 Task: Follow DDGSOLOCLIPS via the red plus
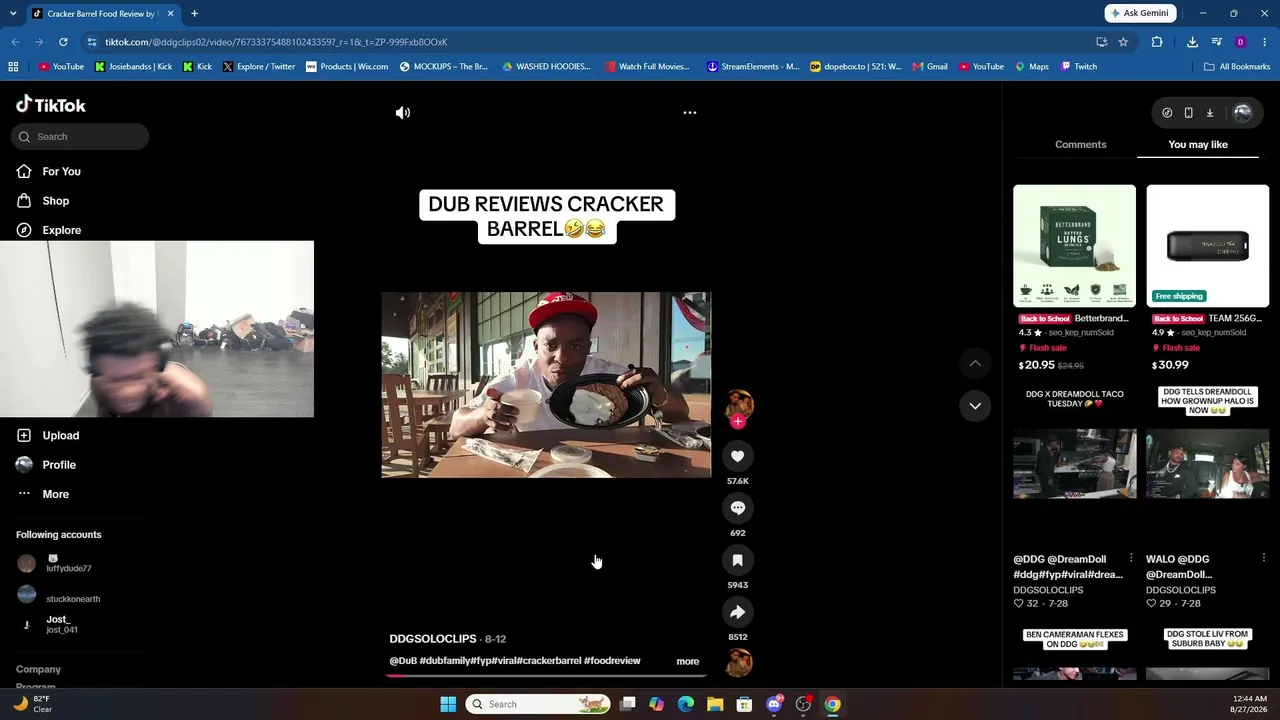pyautogui.click(x=738, y=422)
